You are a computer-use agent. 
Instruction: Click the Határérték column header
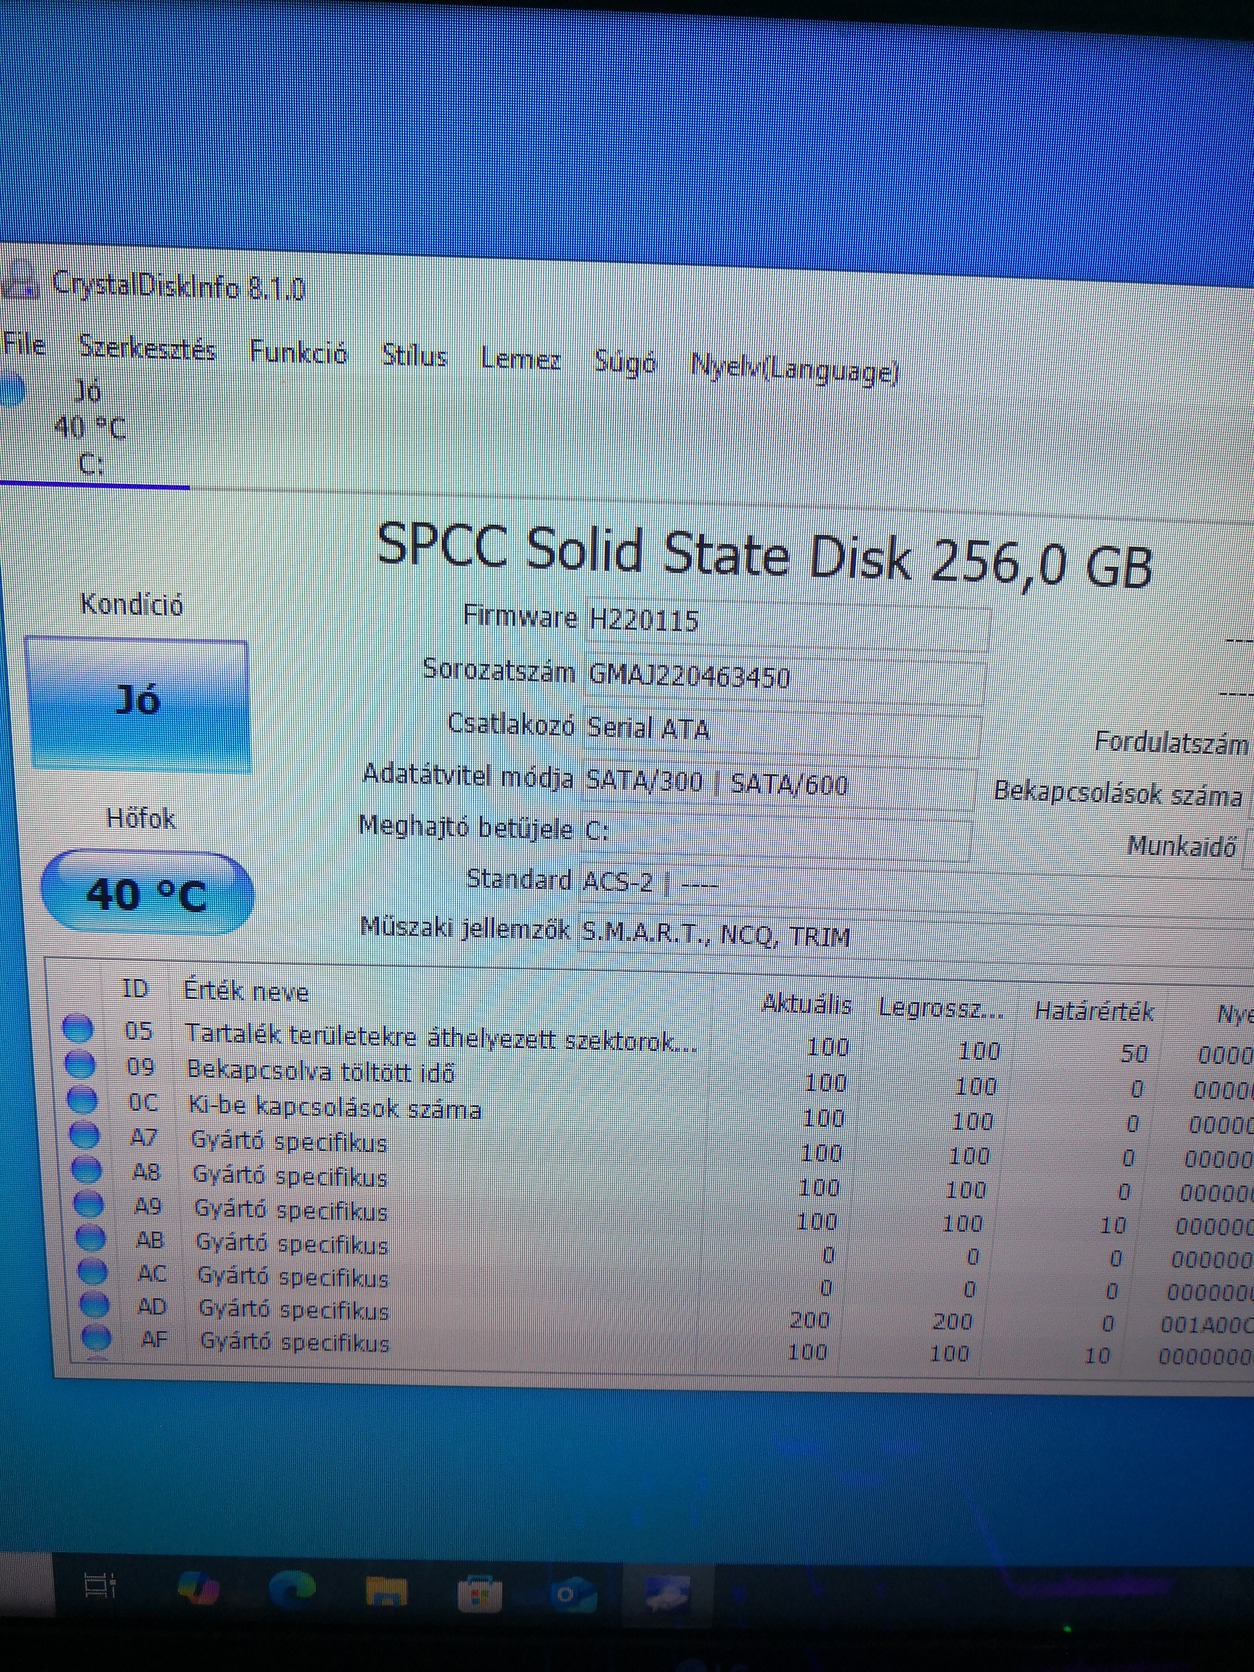click(x=1094, y=1011)
